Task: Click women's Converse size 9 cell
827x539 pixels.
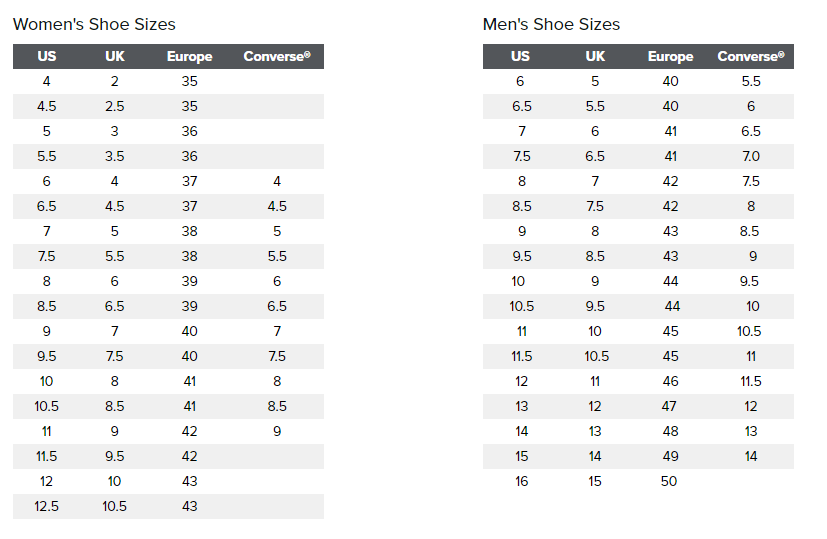Action: [277, 431]
